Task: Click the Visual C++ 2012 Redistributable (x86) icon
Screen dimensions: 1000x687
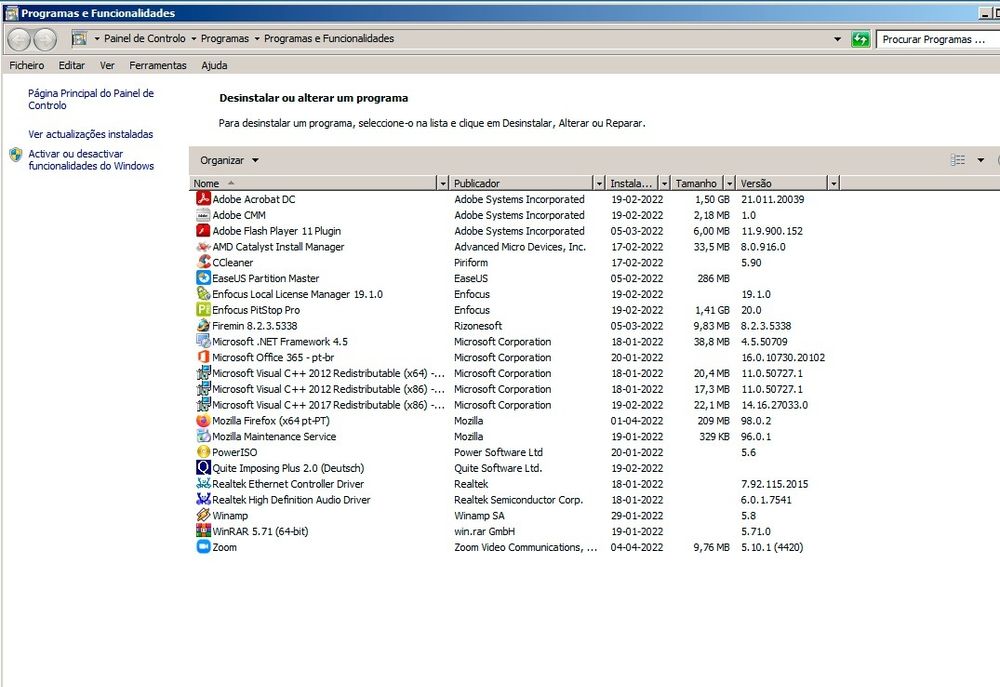Action: coord(203,388)
